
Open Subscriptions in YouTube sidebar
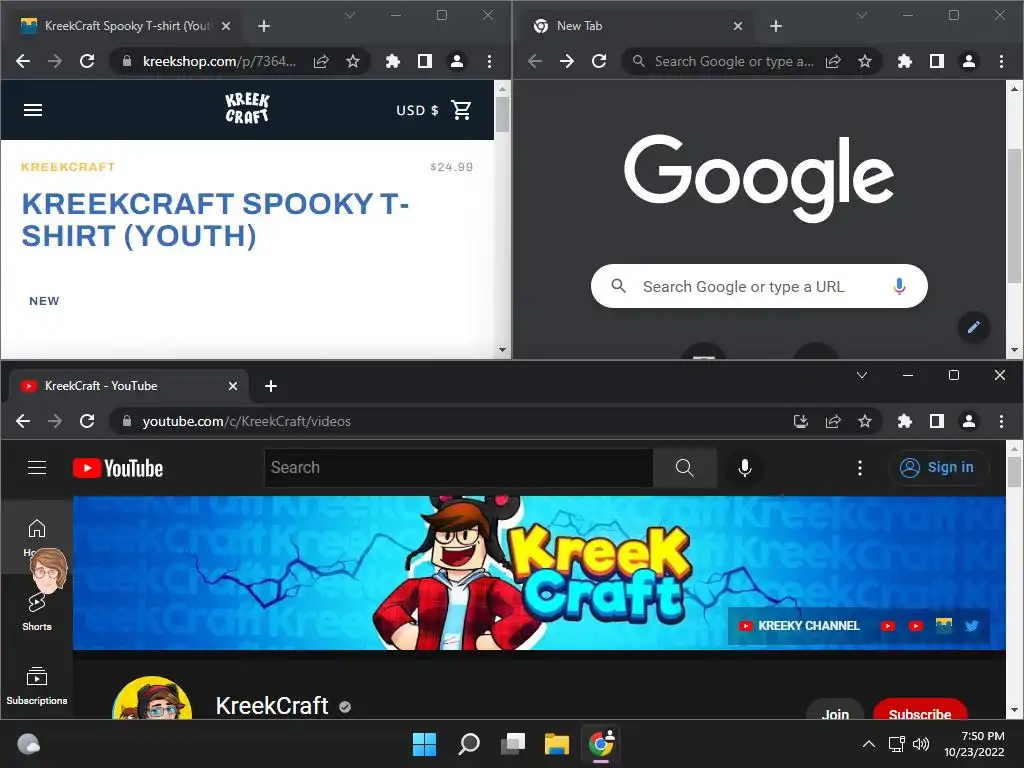point(37,686)
